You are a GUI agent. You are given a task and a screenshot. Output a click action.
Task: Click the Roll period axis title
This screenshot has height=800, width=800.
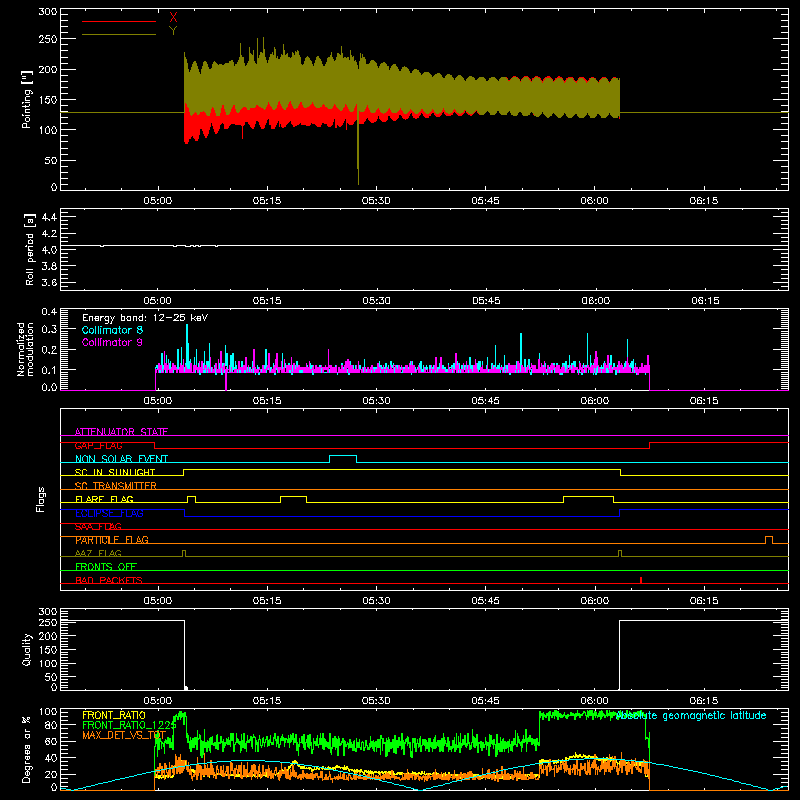click(x=29, y=250)
